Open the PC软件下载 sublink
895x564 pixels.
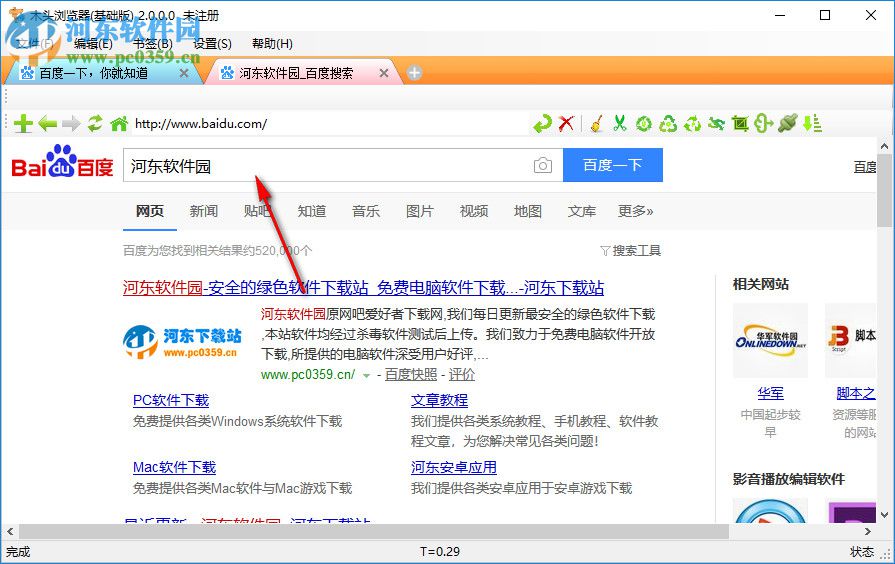tap(171, 400)
